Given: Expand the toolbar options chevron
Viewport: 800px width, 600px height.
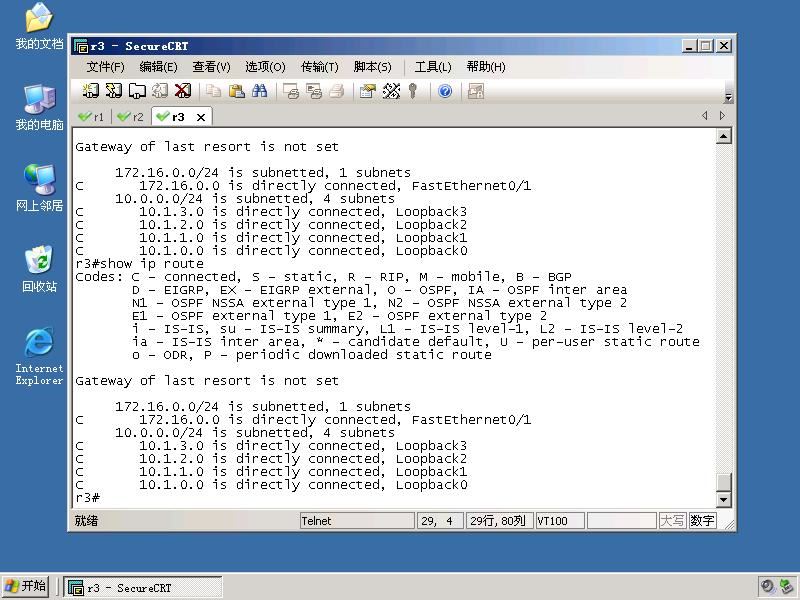Looking at the screenshot, I should 728,97.
